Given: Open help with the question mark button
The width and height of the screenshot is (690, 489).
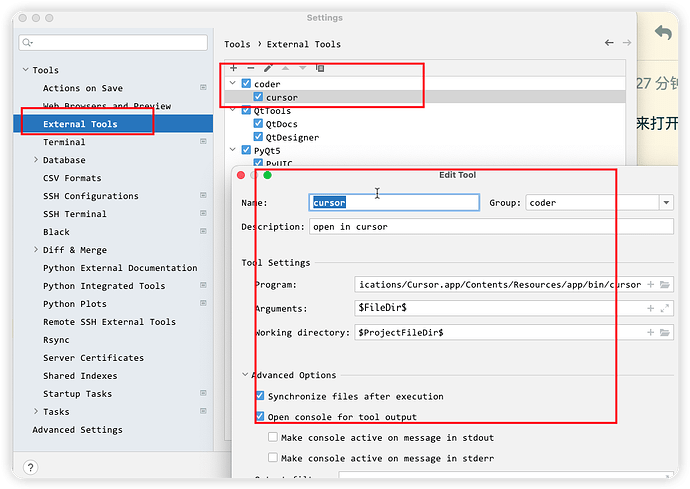Looking at the screenshot, I should (x=30, y=467).
